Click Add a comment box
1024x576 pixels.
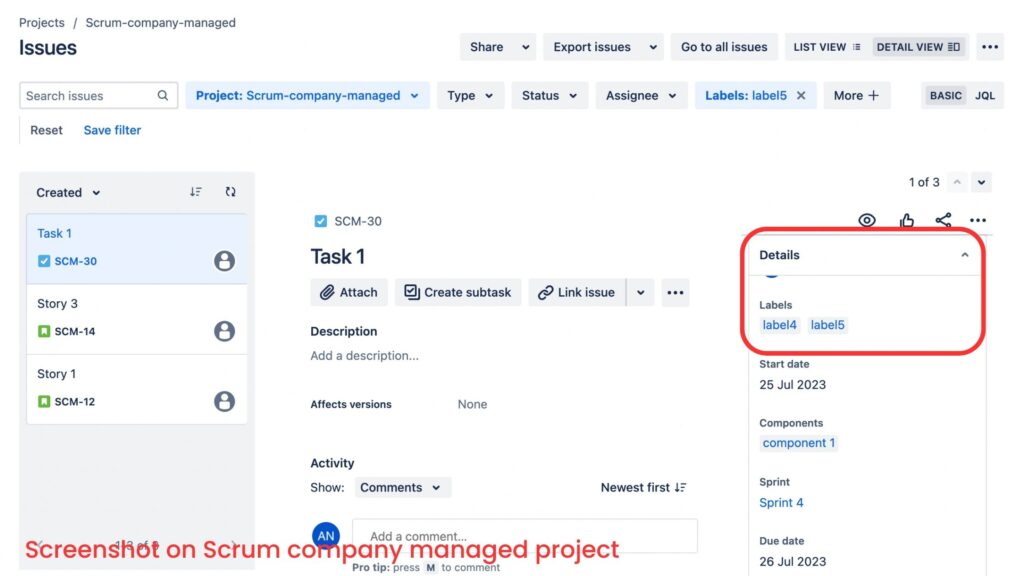[x=525, y=536]
